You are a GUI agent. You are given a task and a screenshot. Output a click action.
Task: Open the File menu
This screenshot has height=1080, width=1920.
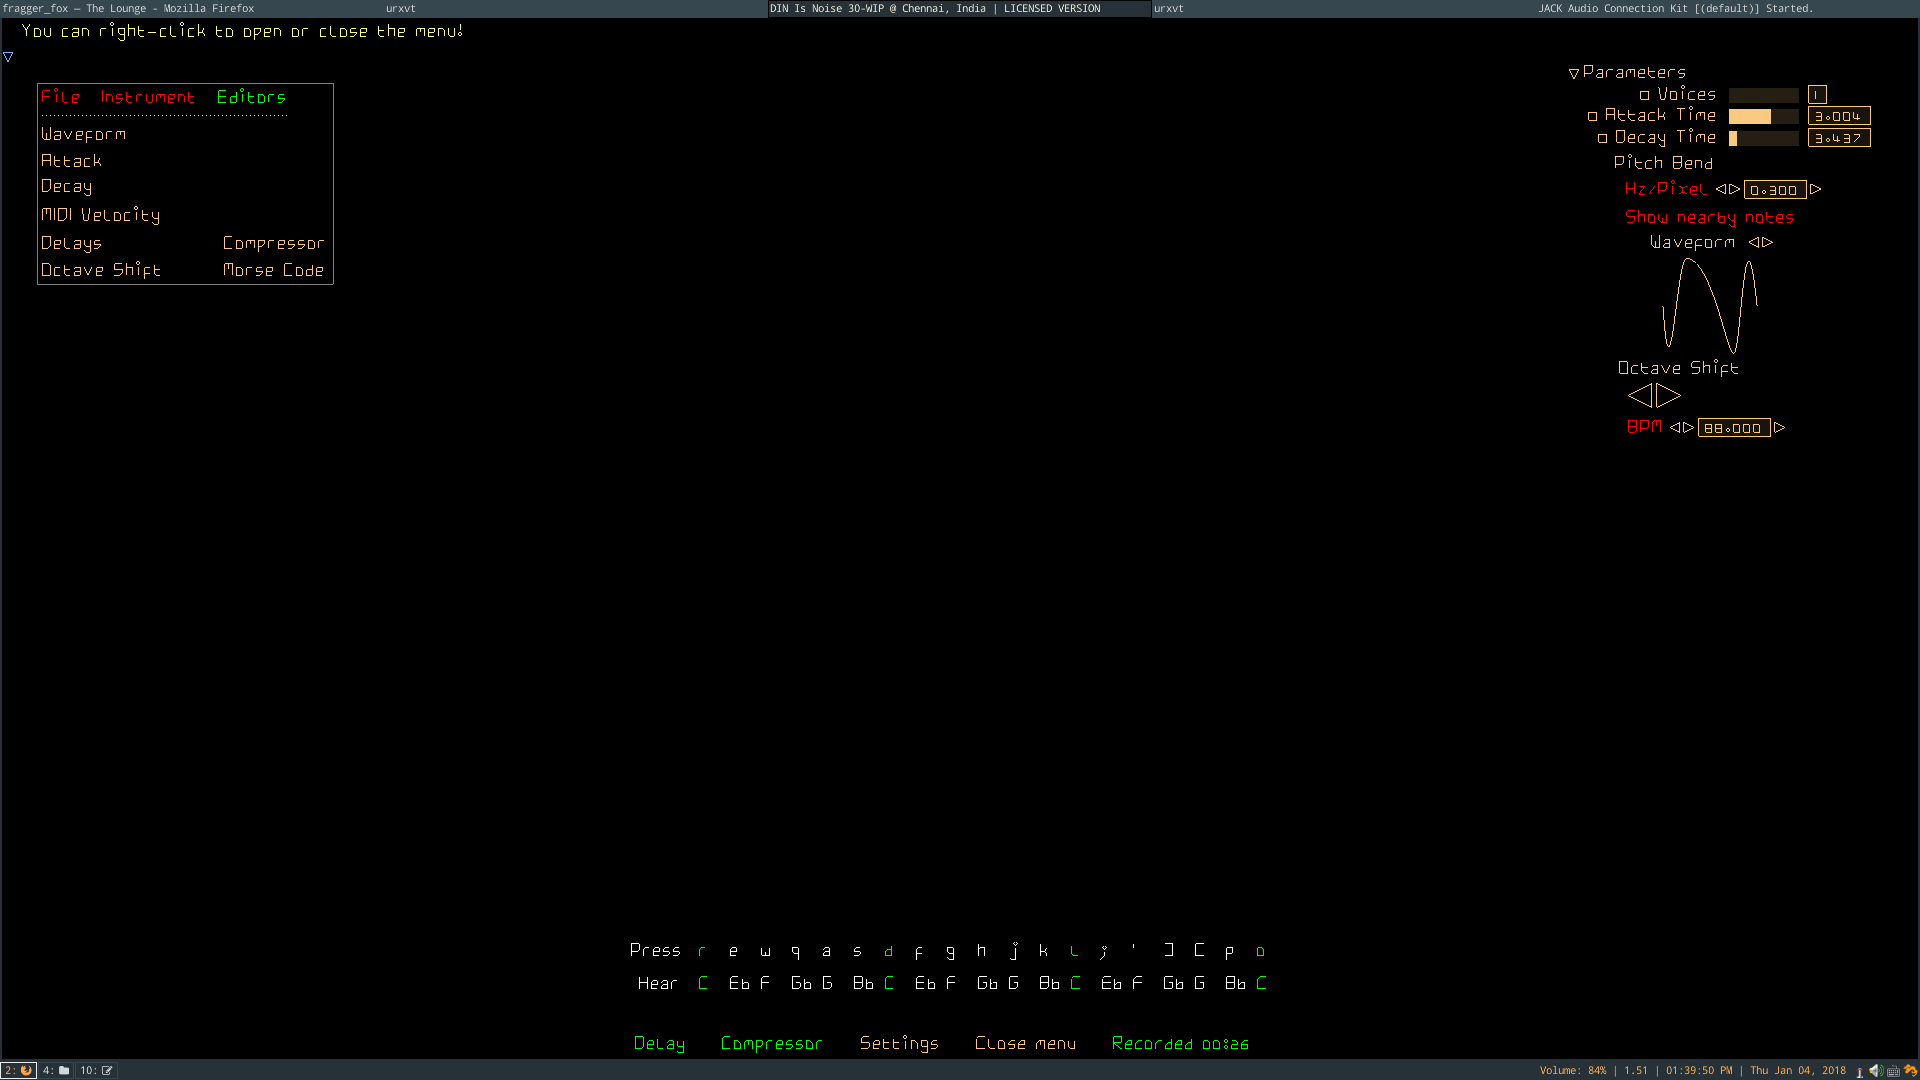[60, 97]
